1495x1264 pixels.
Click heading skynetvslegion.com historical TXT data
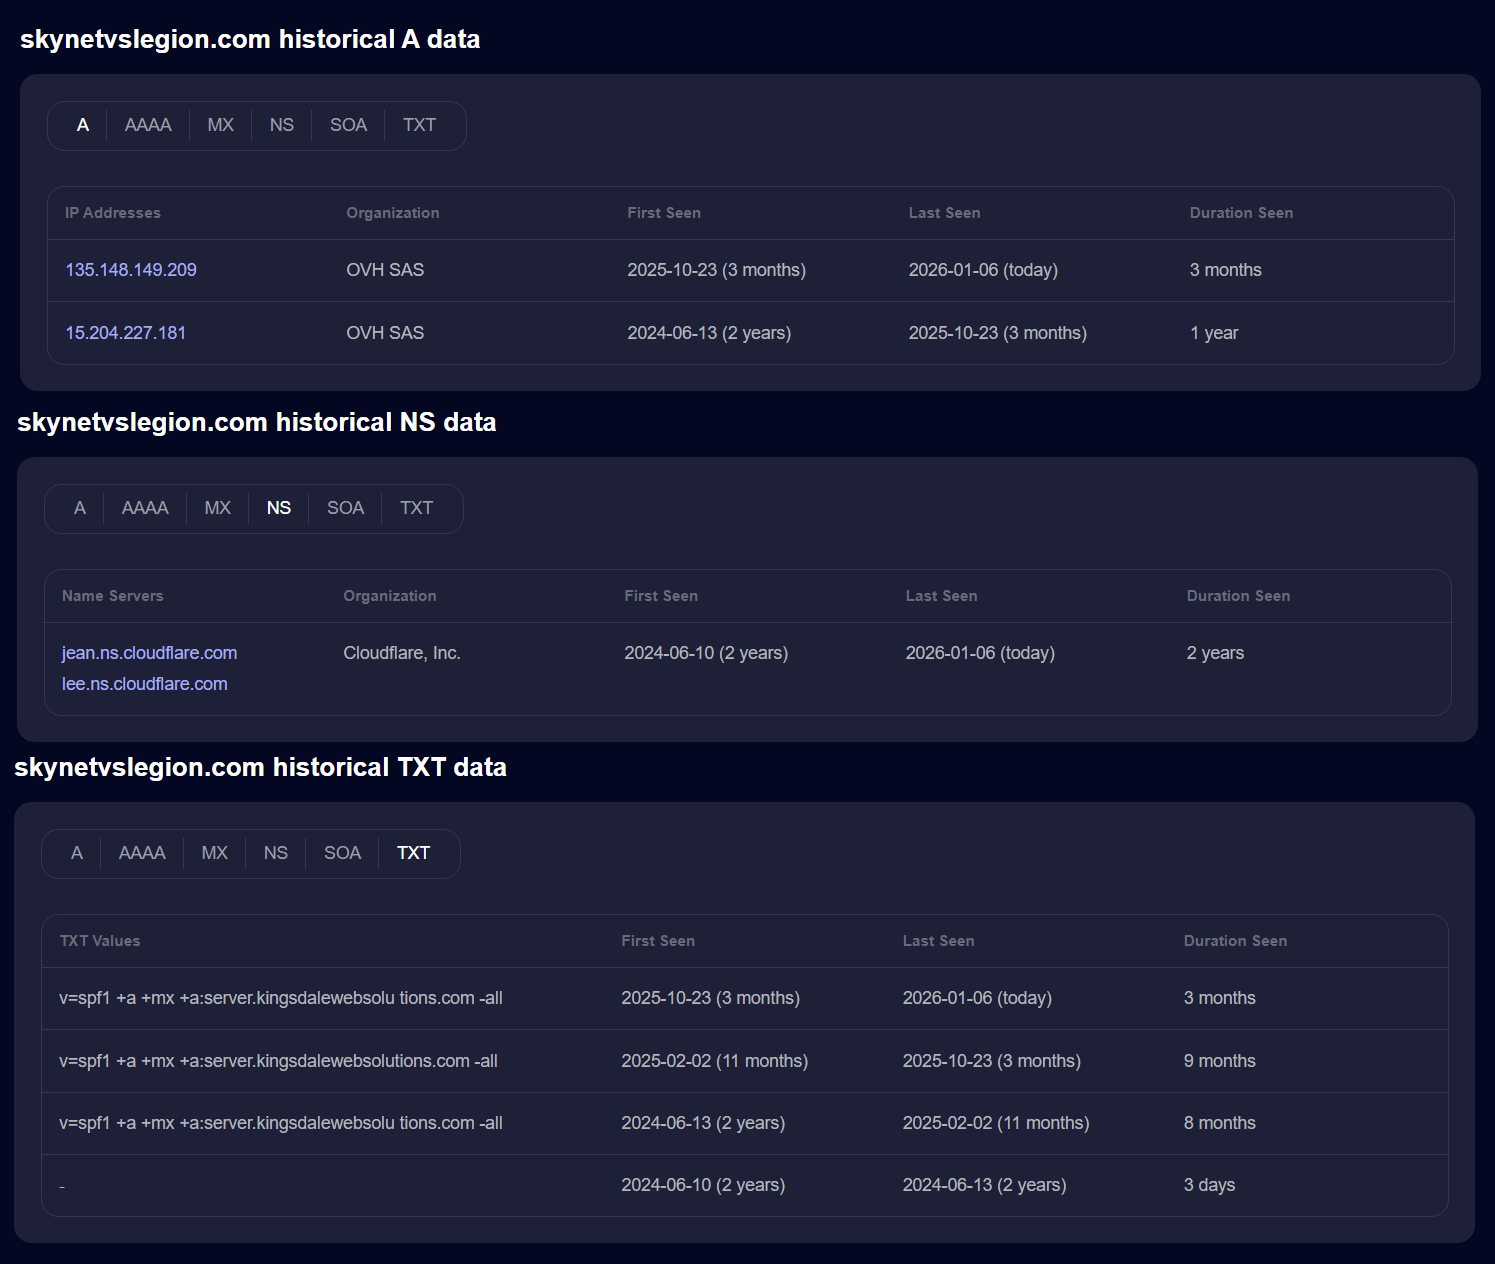260,767
